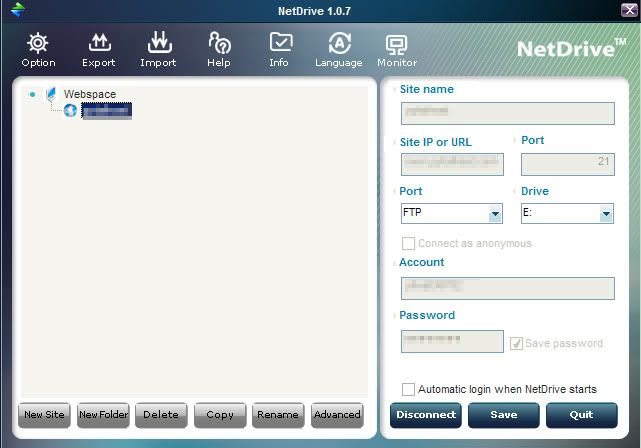Click the Import toolbar icon

click(158, 45)
